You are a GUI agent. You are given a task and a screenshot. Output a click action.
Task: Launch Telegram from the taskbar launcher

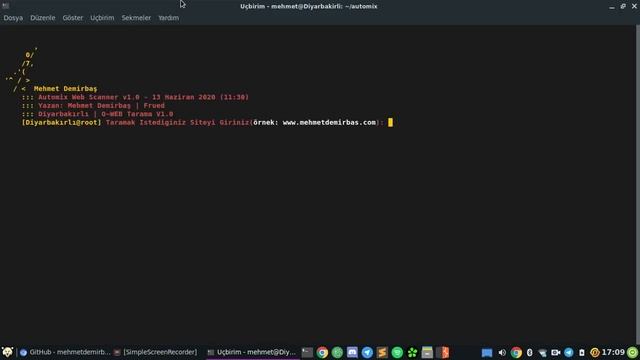point(367,352)
